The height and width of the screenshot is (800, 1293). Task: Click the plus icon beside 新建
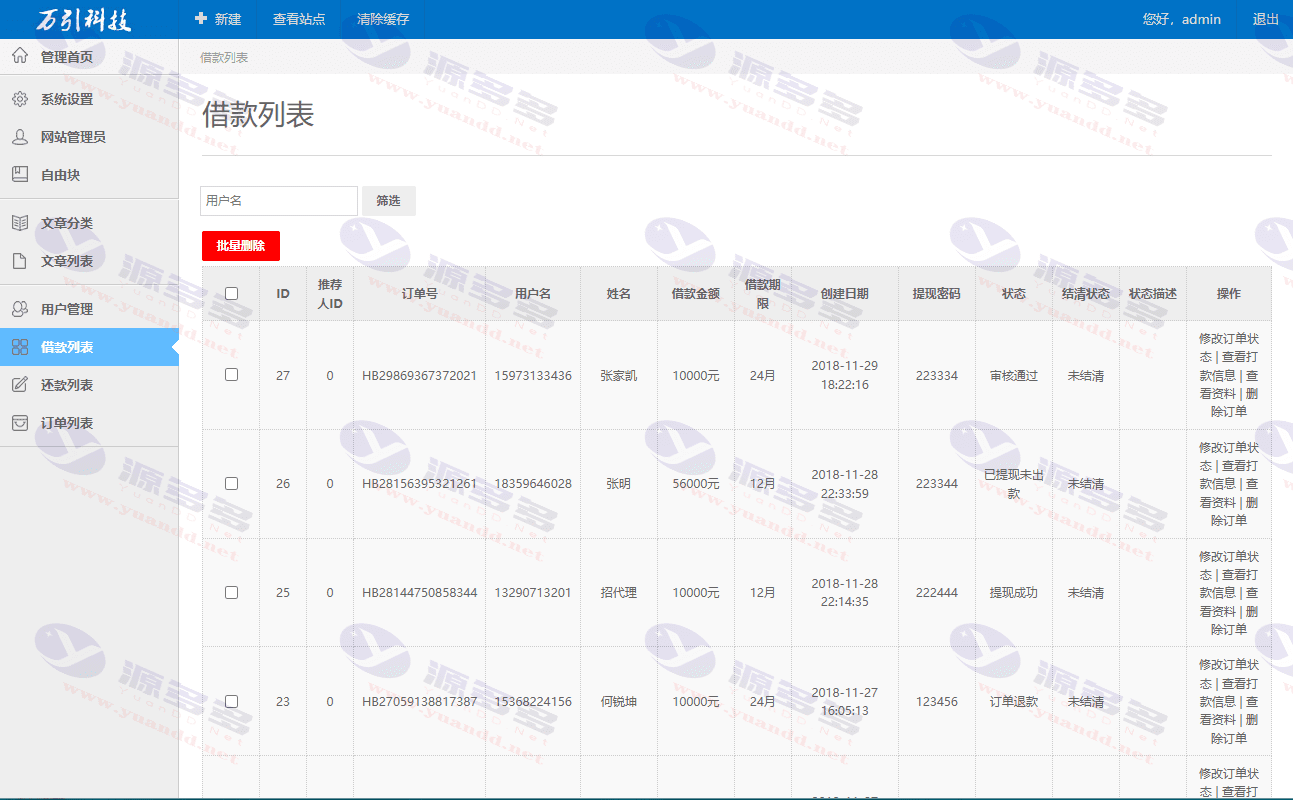pos(201,19)
